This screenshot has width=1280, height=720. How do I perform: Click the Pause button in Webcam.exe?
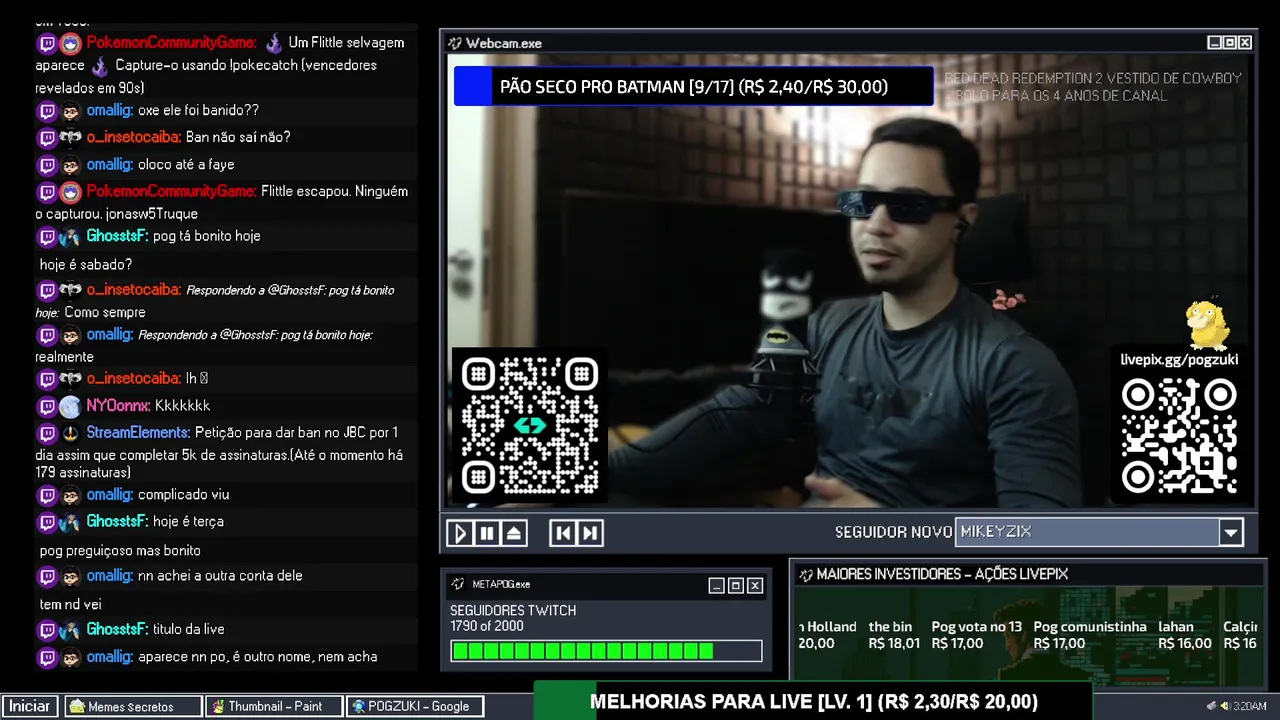pos(487,533)
